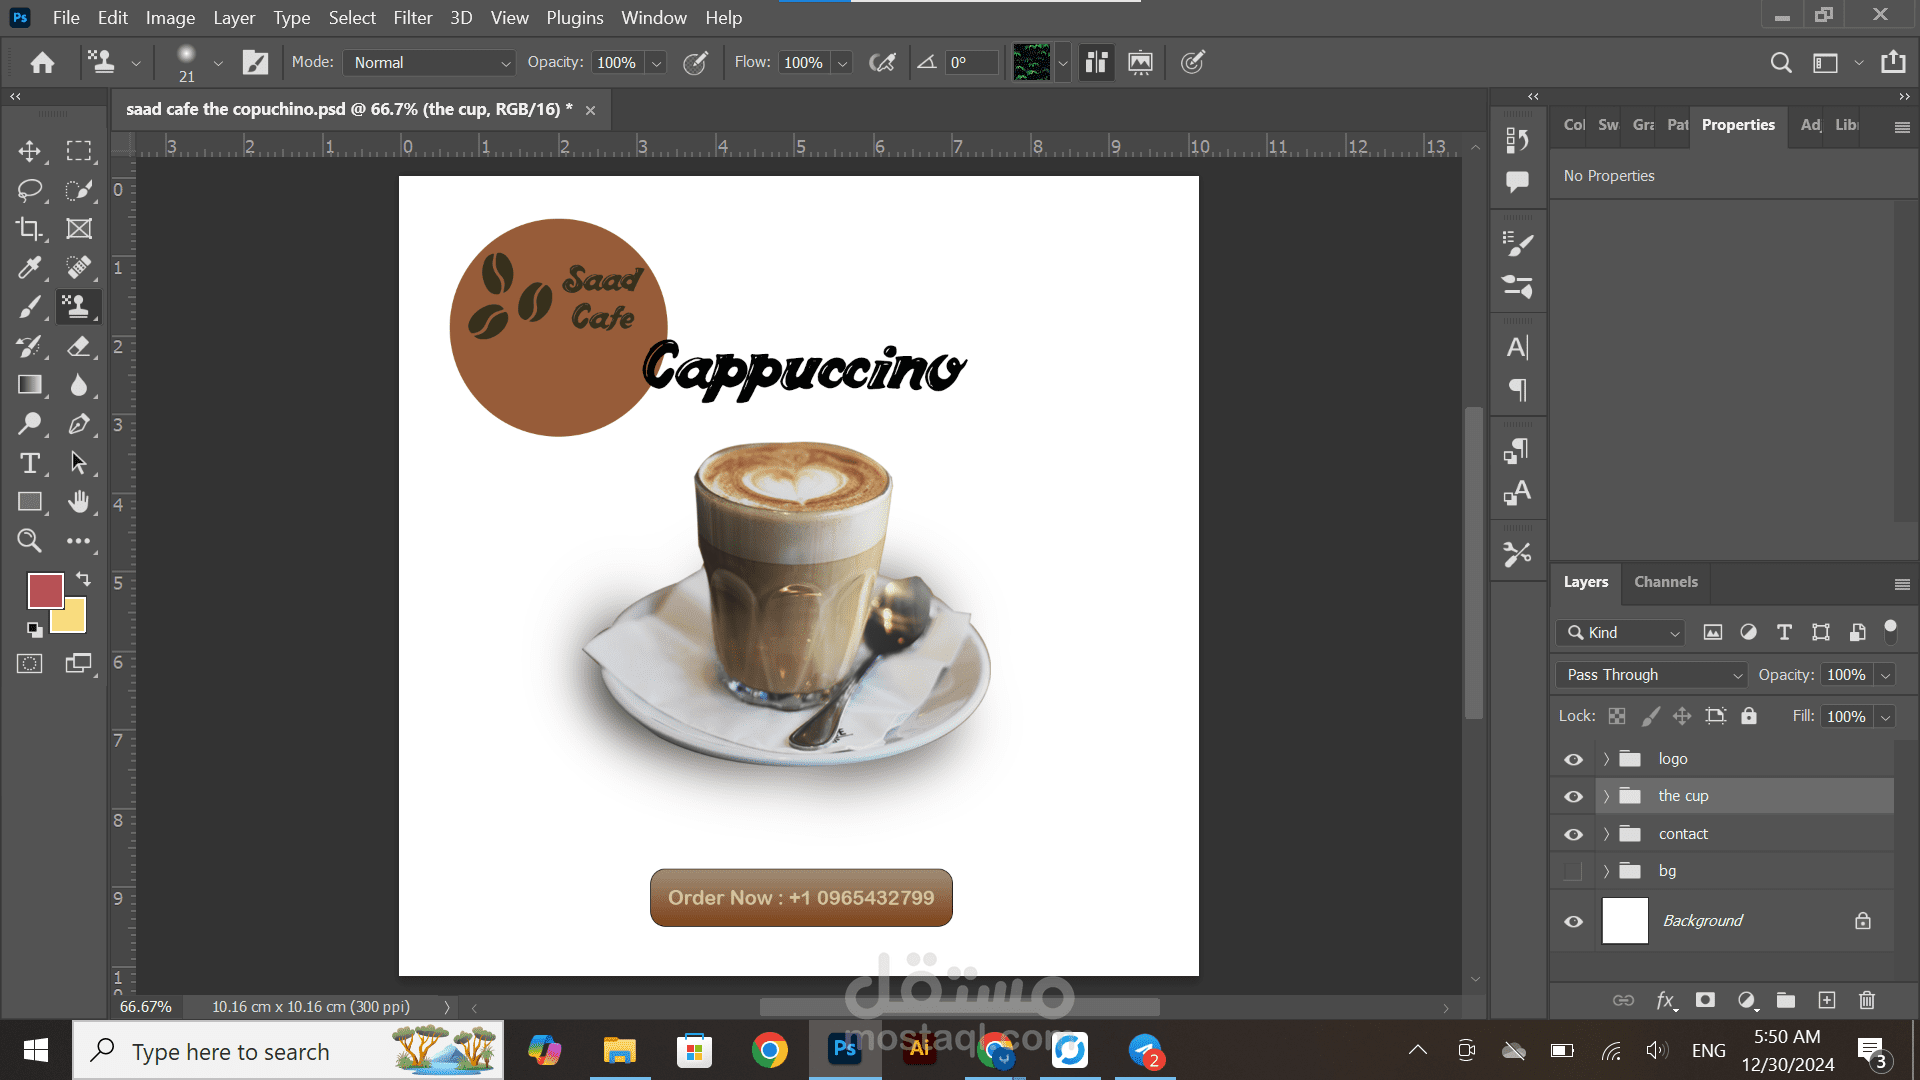This screenshot has height=1080, width=1920.
Task: Click the Create new layer icon
Action: [x=1826, y=1000]
